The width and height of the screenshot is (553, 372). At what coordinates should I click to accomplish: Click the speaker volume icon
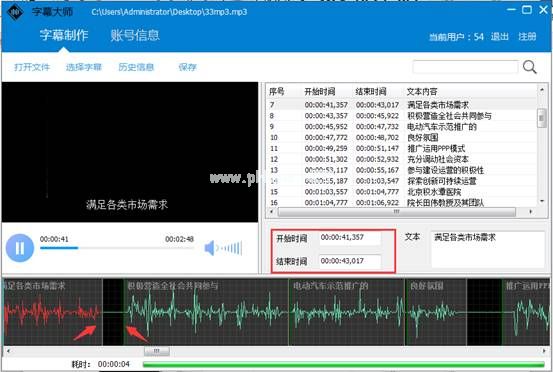click(x=209, y=248)
